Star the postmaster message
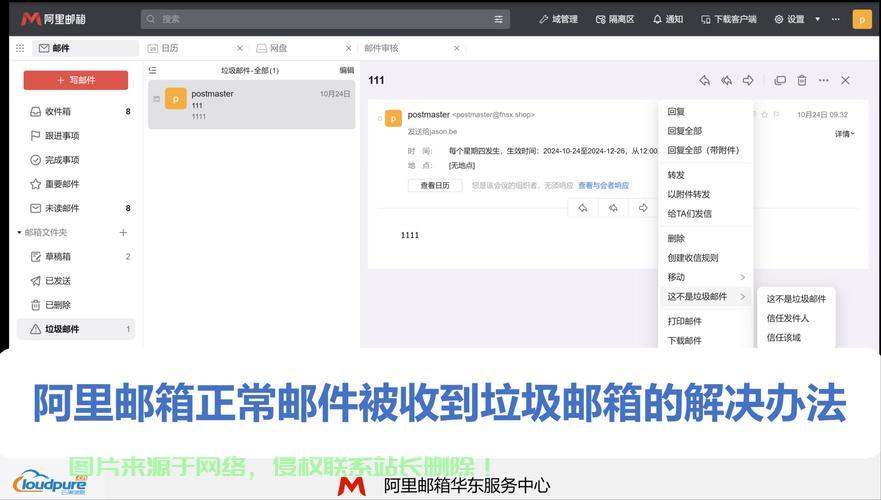This screenshot has width=881, height=500. 764,115
